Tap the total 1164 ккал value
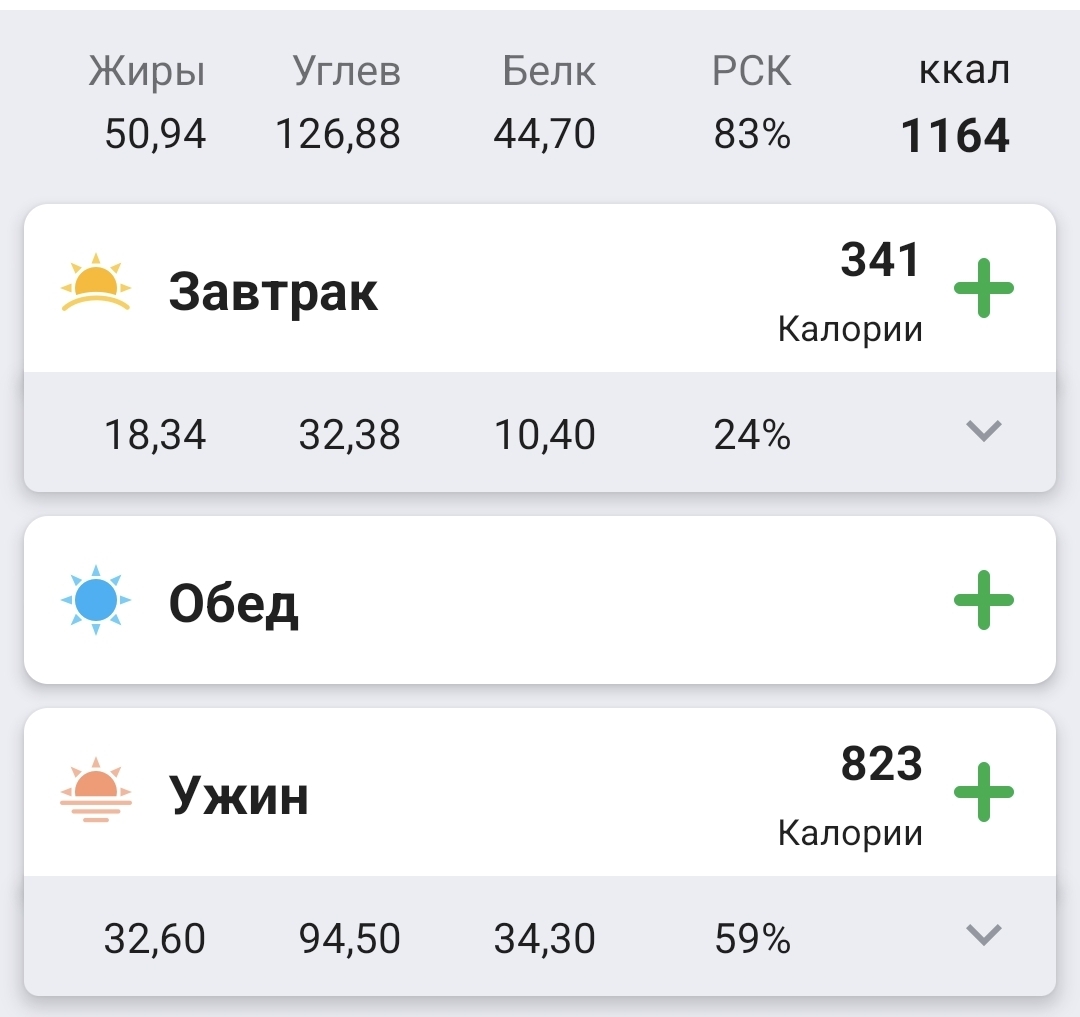This screenshot has height=1017, width=1080. [955, 136]
